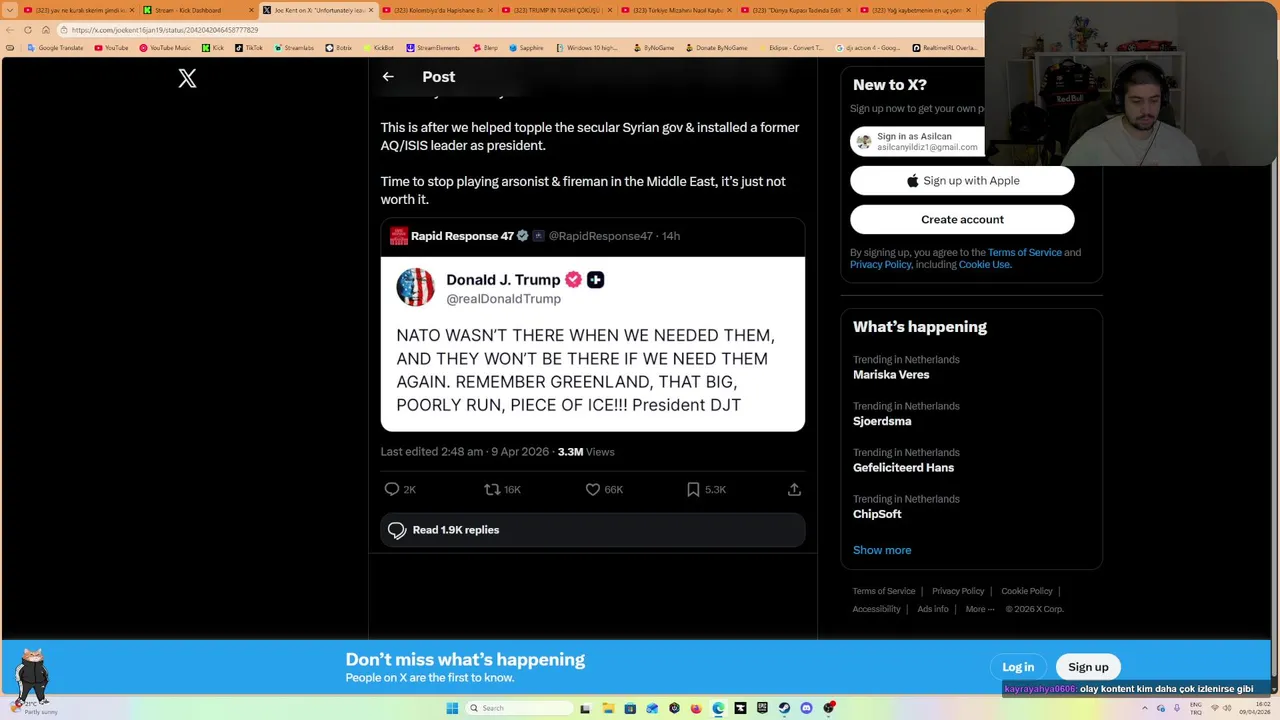Open Steam from the taskbar
1280x720 pixels.
784,708
